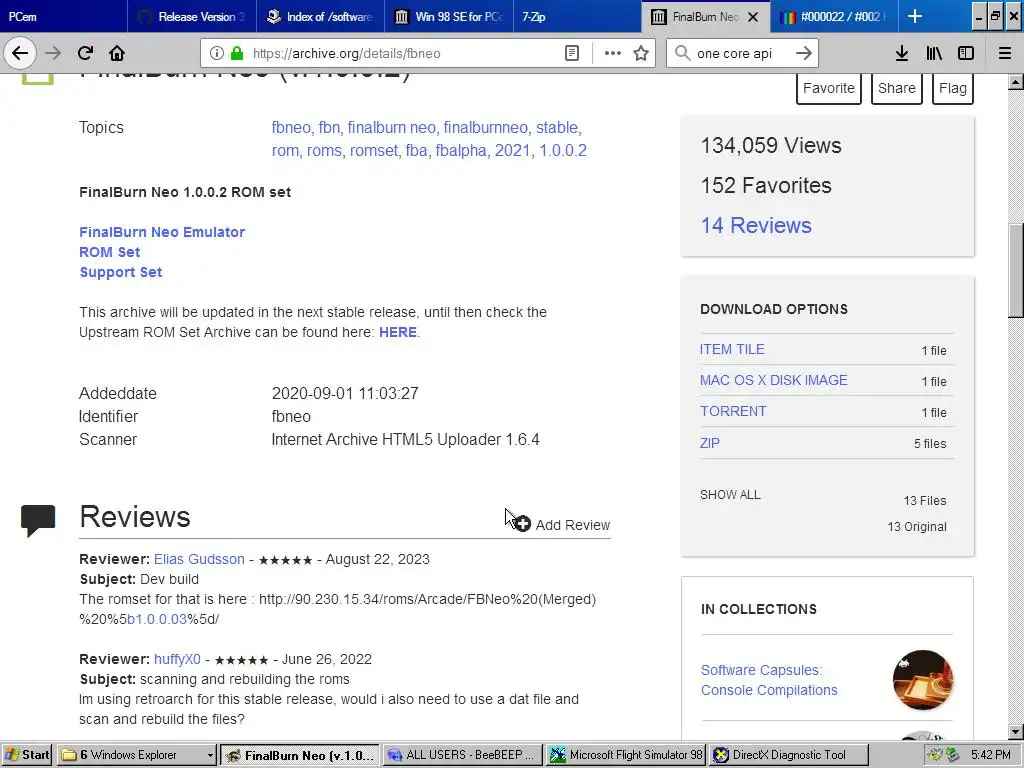The height and width of the screenshot is (768, 1024).
Task: Select MAC OS X DISK IMAGE download
Action: coord(773,380)
